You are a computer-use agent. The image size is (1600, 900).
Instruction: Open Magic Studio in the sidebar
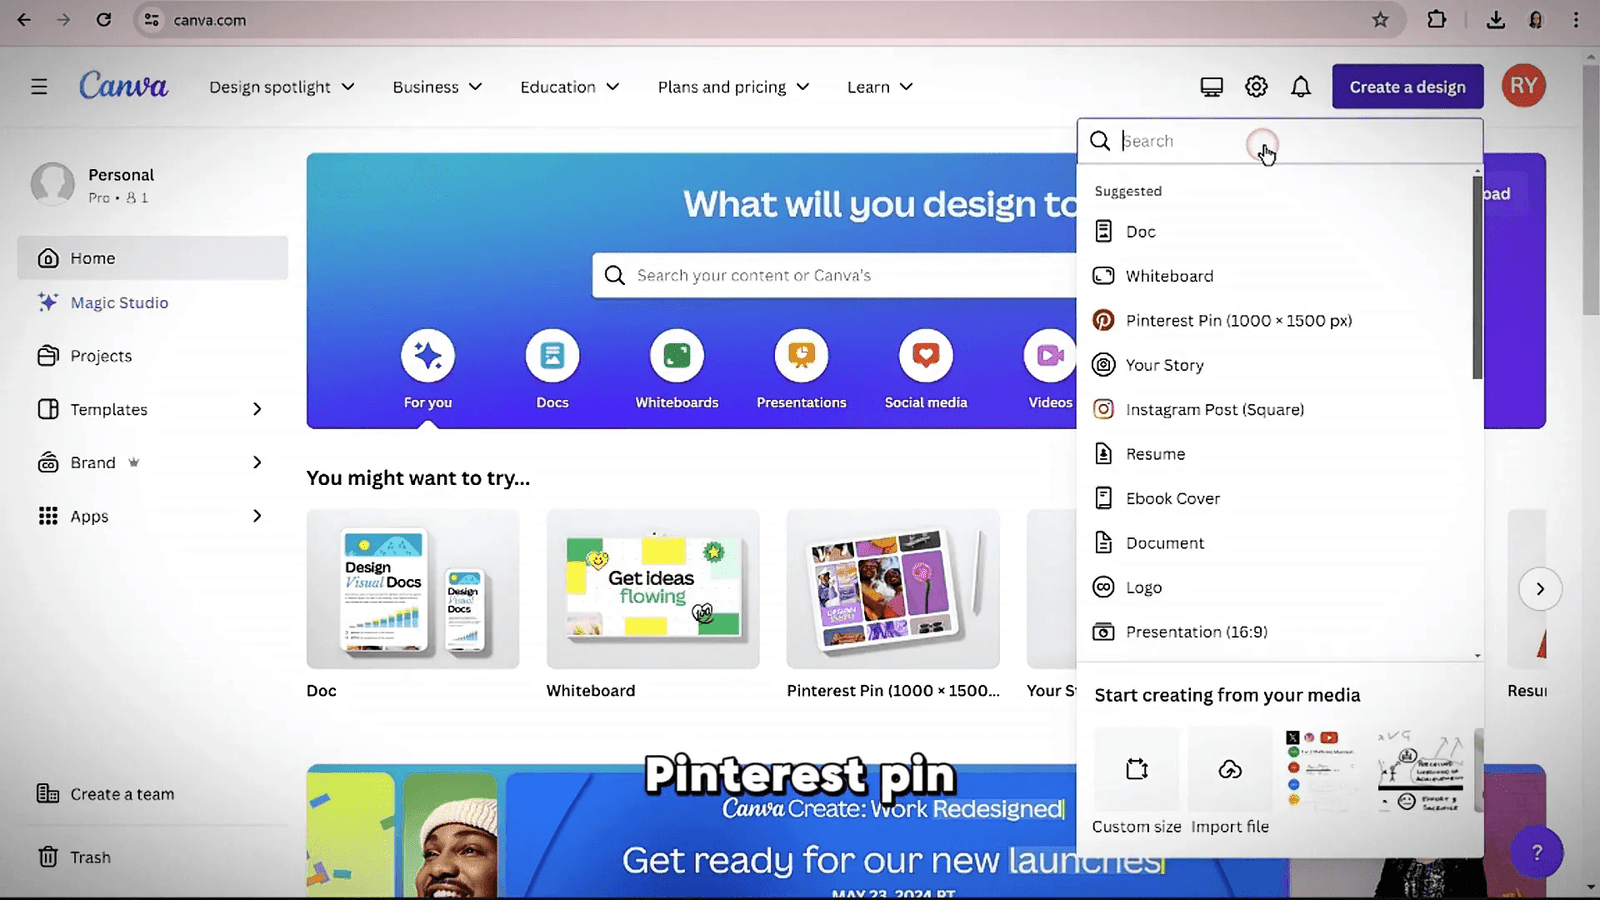pos(153,302)
